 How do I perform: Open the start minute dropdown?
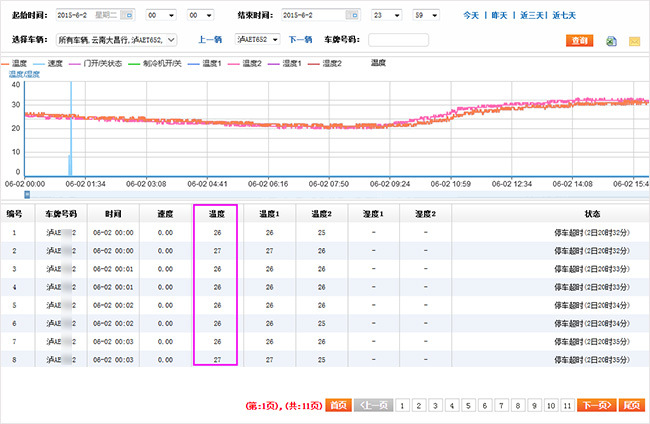(201, 15)
